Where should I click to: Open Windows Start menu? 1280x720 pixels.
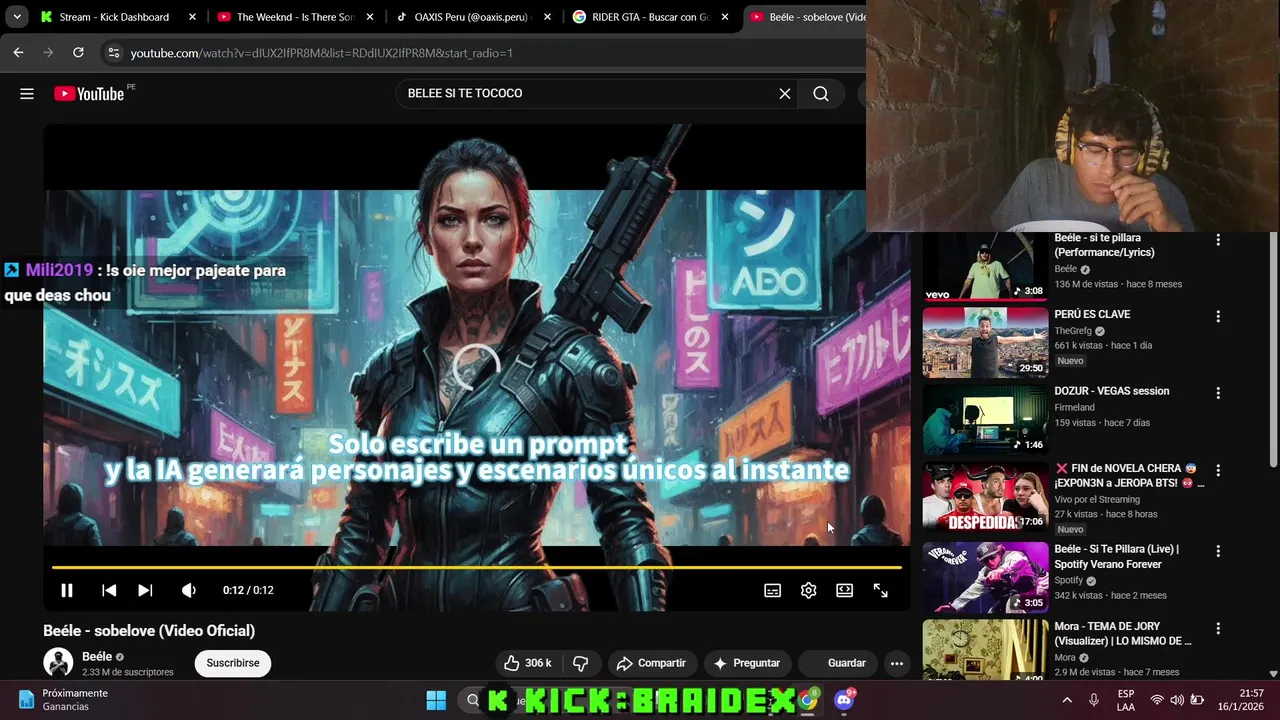pos(436,700)
